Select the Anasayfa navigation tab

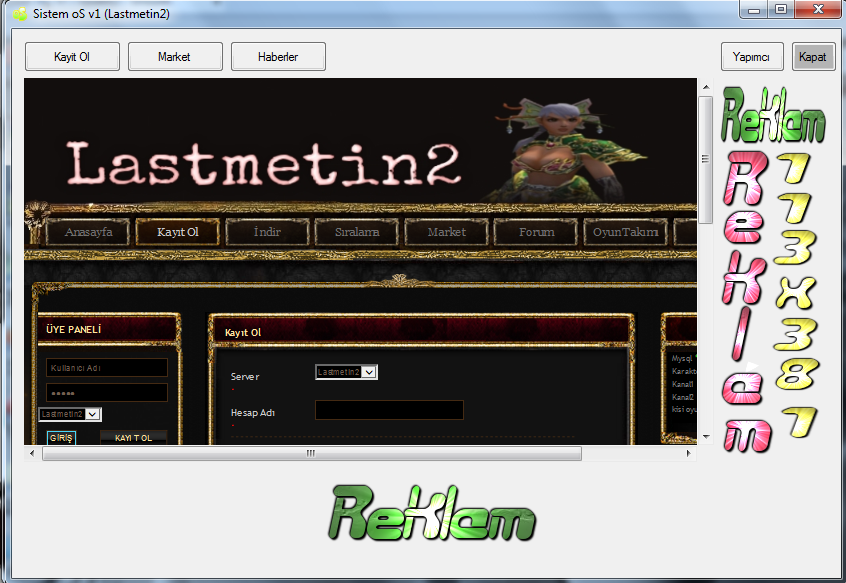coord(88,232)
